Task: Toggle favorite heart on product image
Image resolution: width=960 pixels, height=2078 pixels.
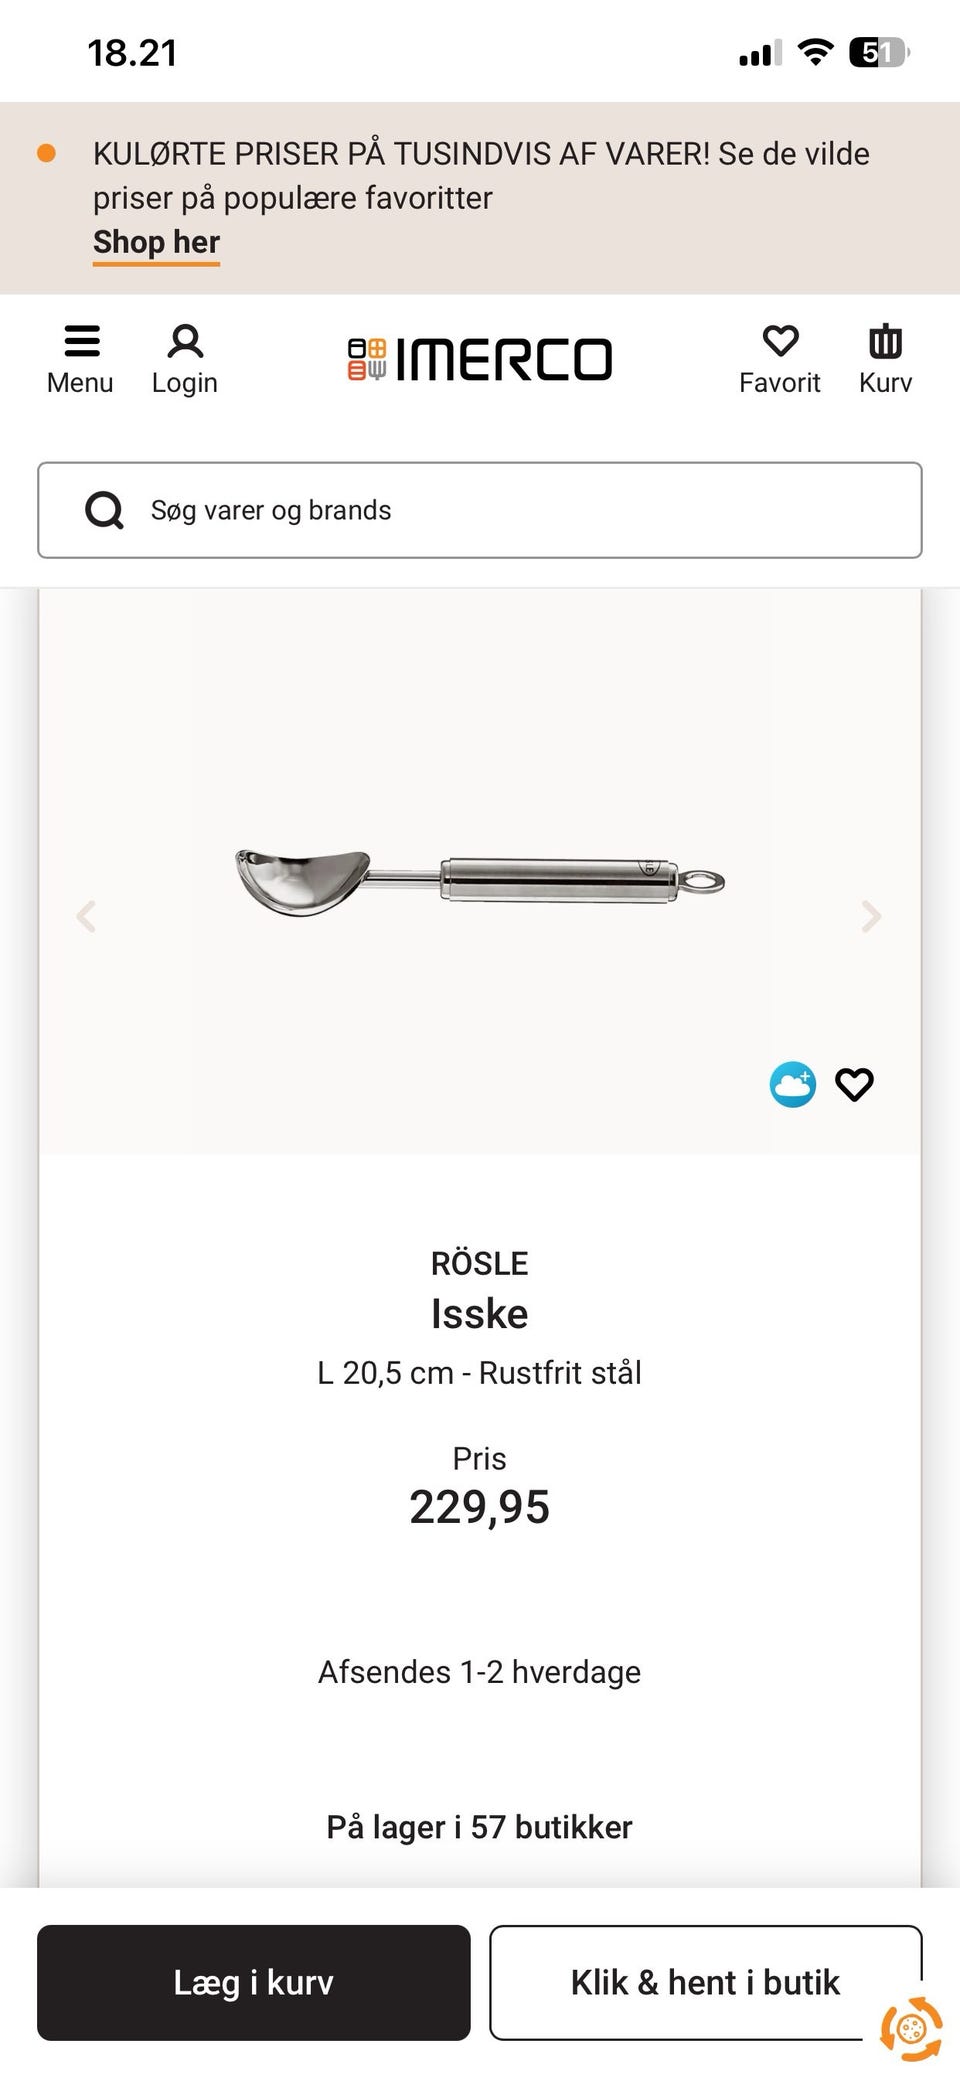Action: click(x=854, y=1084)
